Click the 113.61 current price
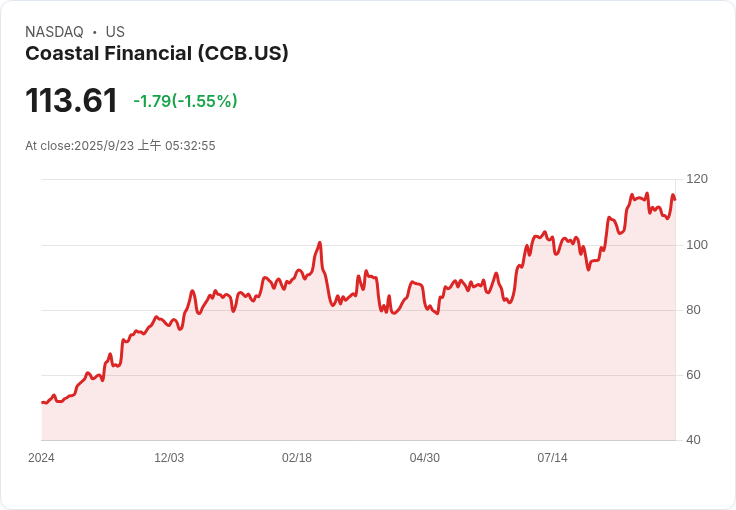Screen dimensions: 736x510 pyautogui.click(x=71, y=100)
